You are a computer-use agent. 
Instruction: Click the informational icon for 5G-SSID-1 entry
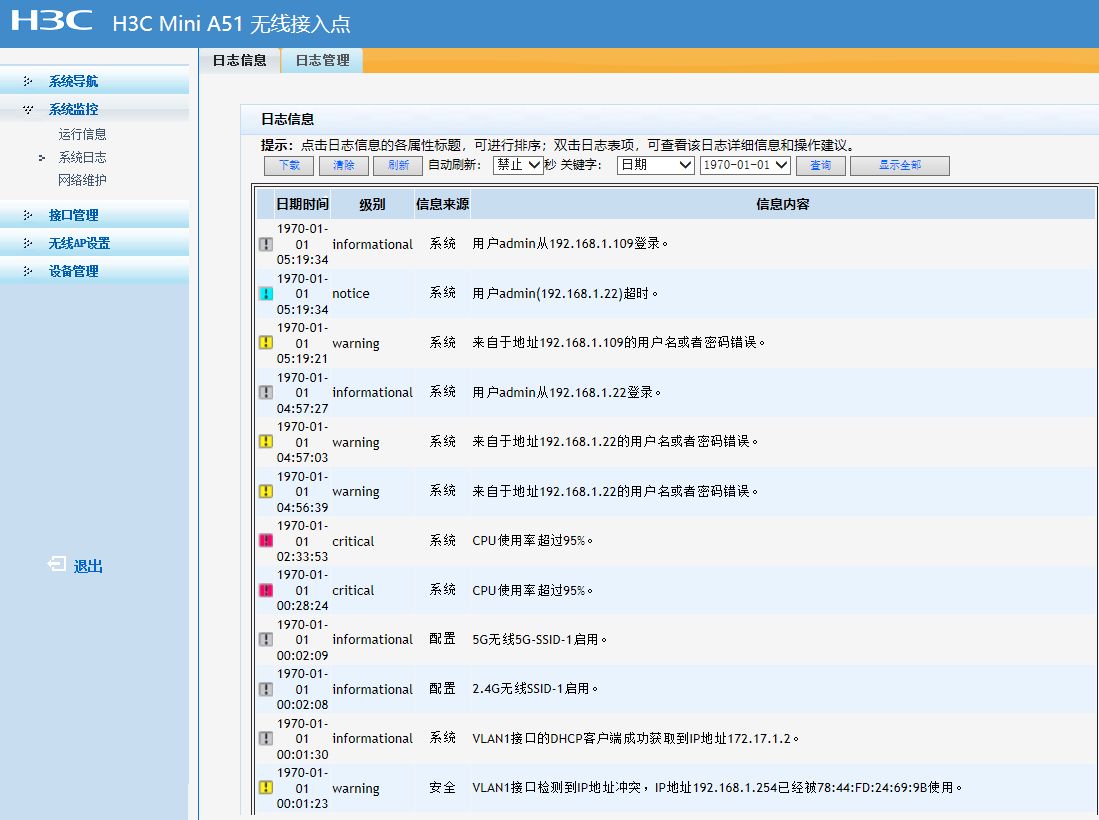[266, 639]
